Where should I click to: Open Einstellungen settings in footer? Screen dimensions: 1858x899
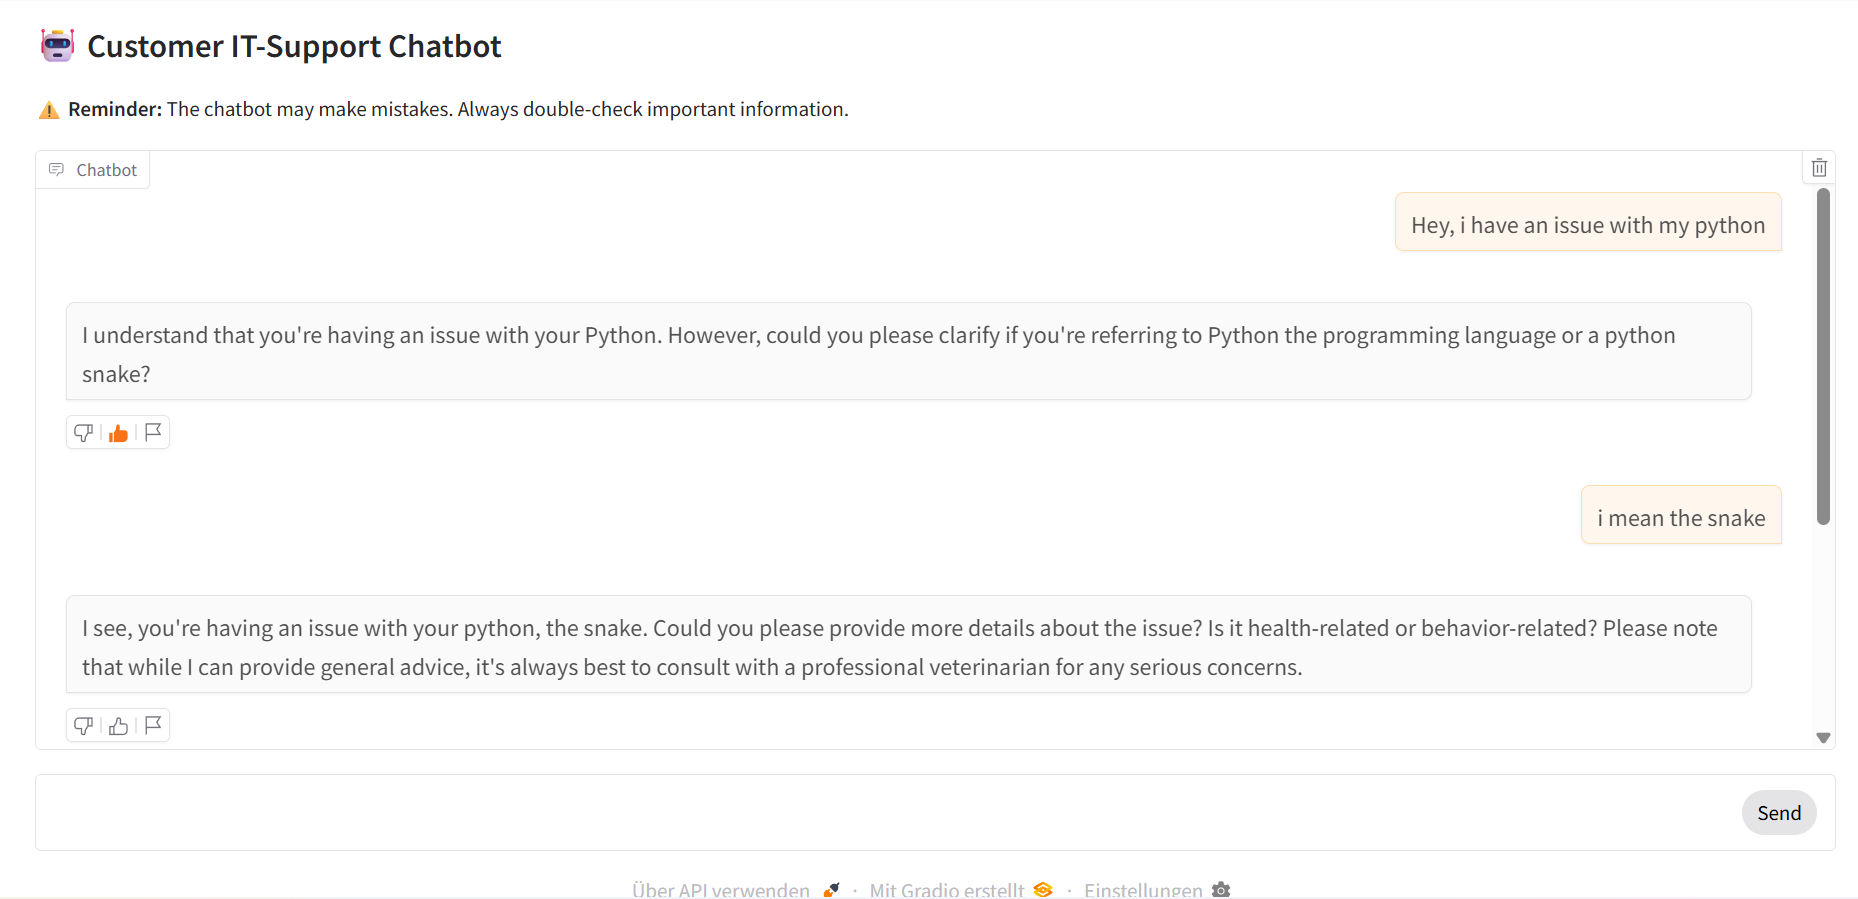[1144, 889]
